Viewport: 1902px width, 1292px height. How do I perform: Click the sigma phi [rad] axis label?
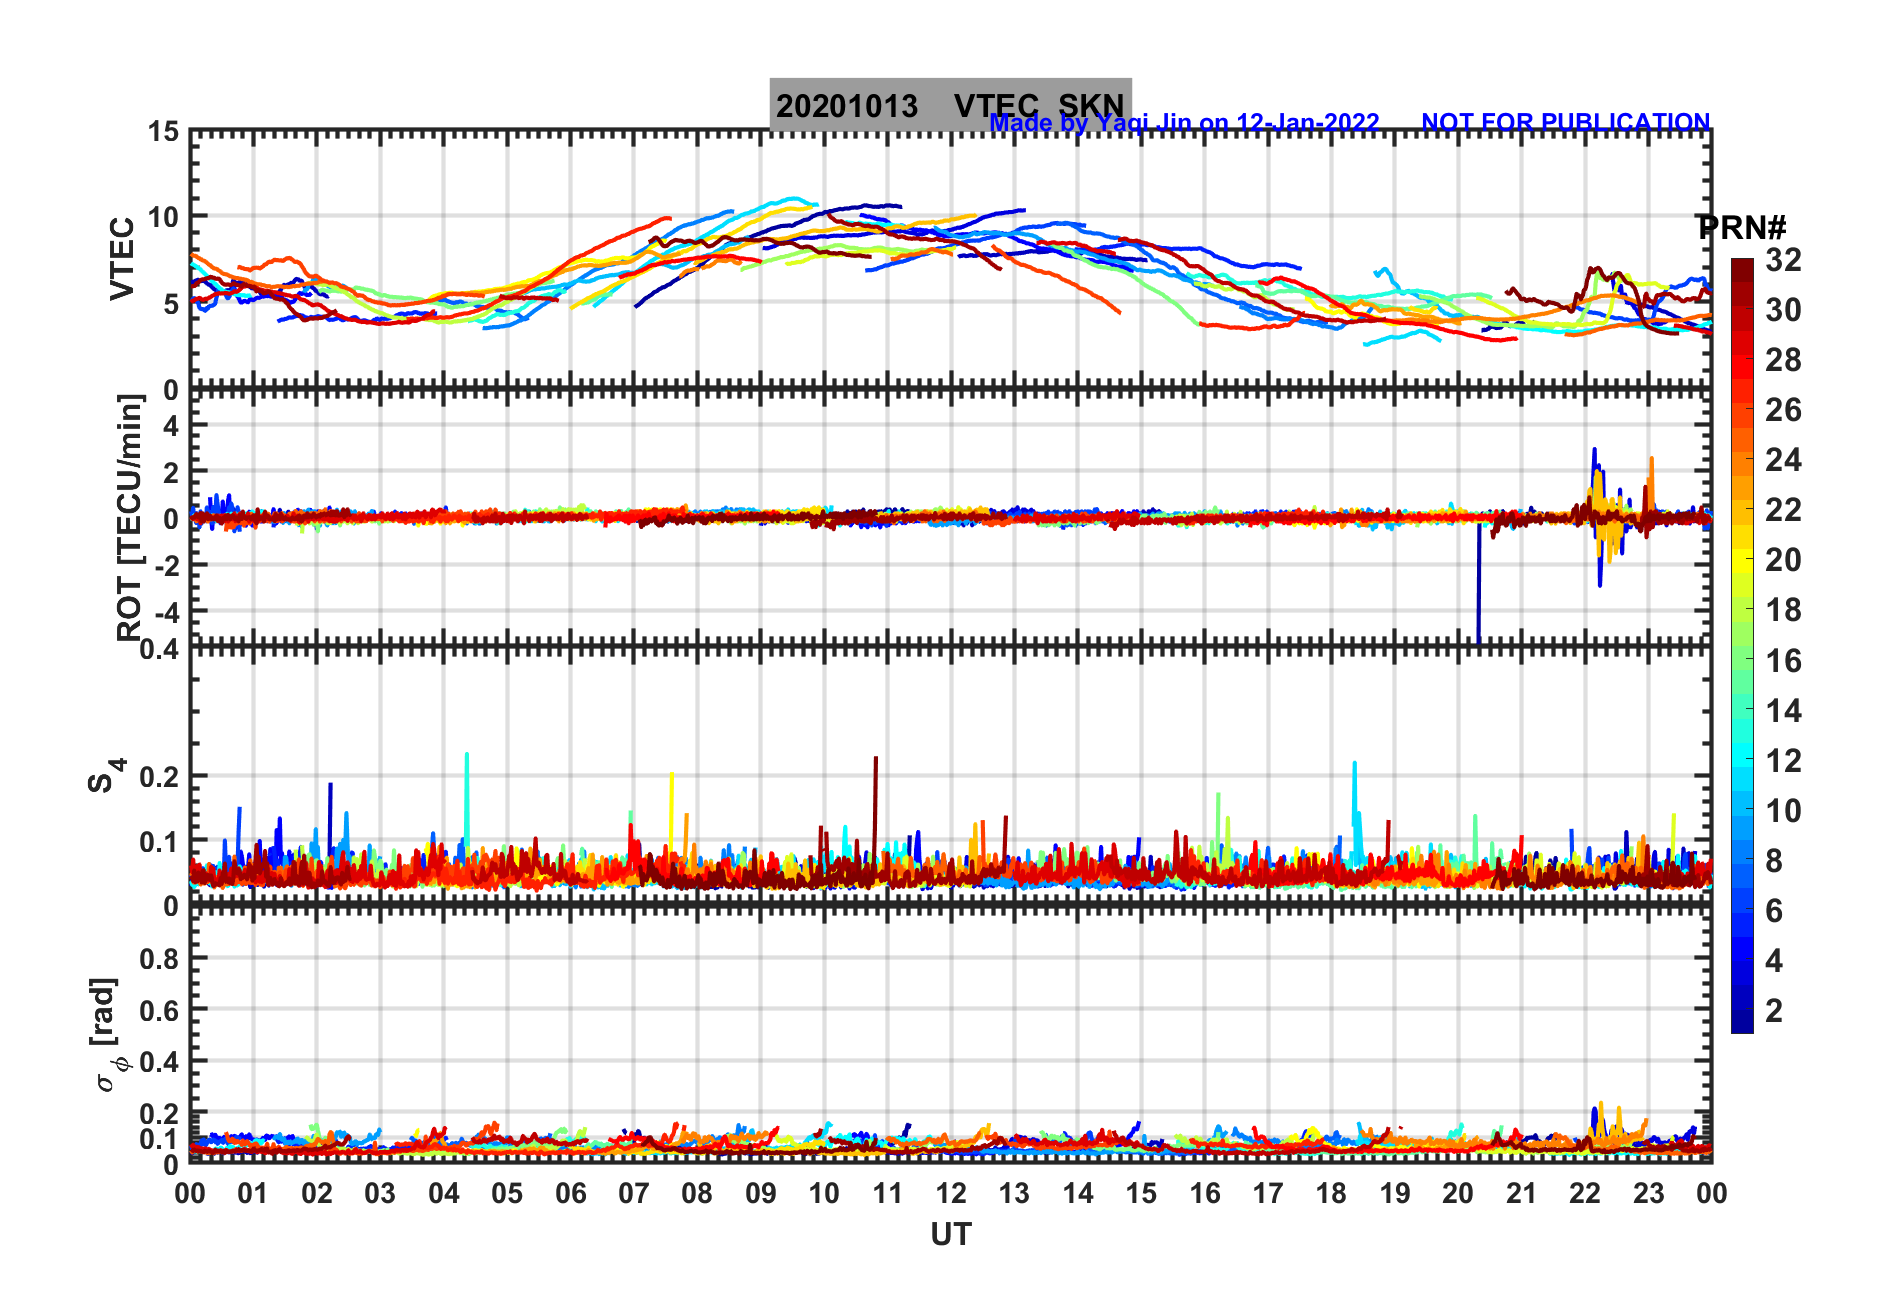click(x=108, y=1034)
